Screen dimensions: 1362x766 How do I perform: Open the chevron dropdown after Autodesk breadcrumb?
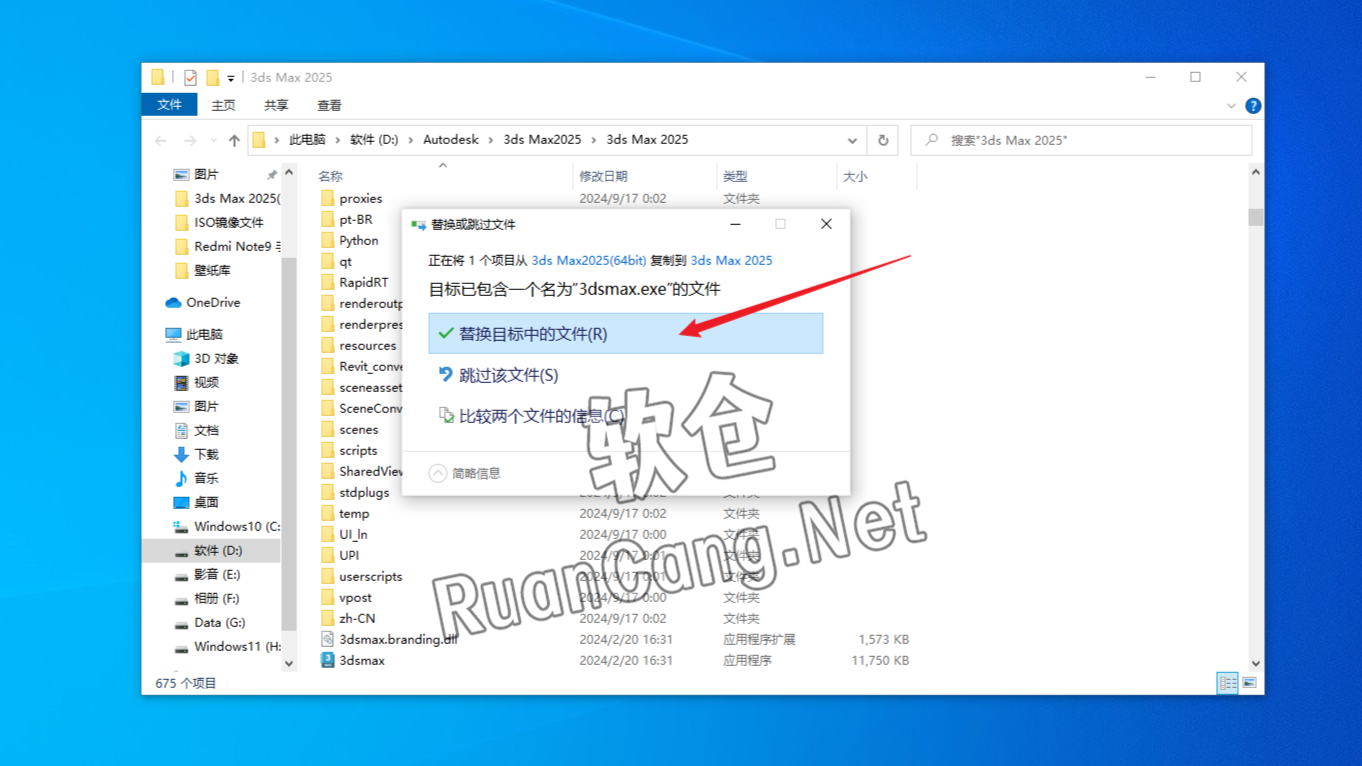491,140
